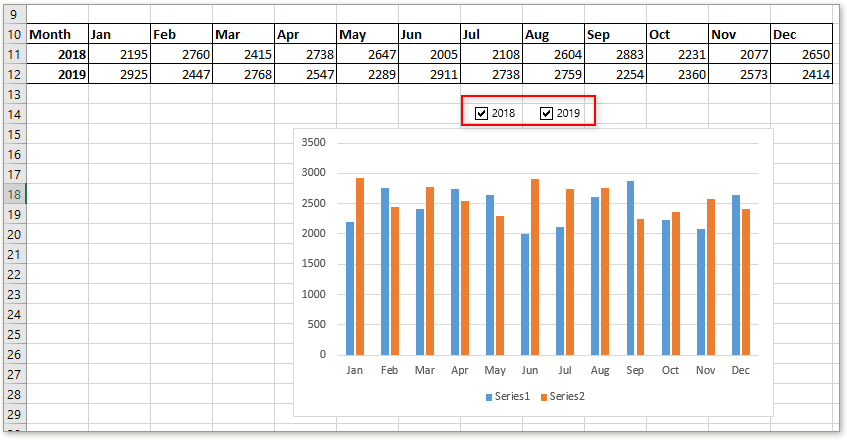The width and height of the screenshot is (847, 441).
Task: Select the Jan 2018 value 2195
Action: pyautogui.click(x=119, y=54)
